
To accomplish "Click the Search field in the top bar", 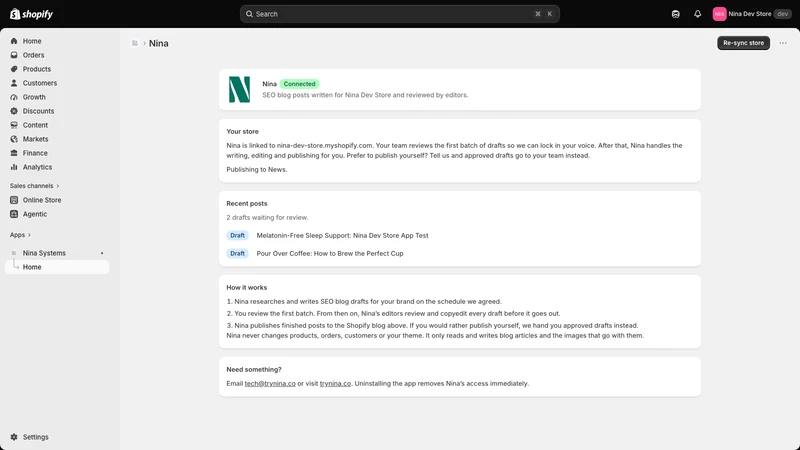I will (x=399, y=14).
